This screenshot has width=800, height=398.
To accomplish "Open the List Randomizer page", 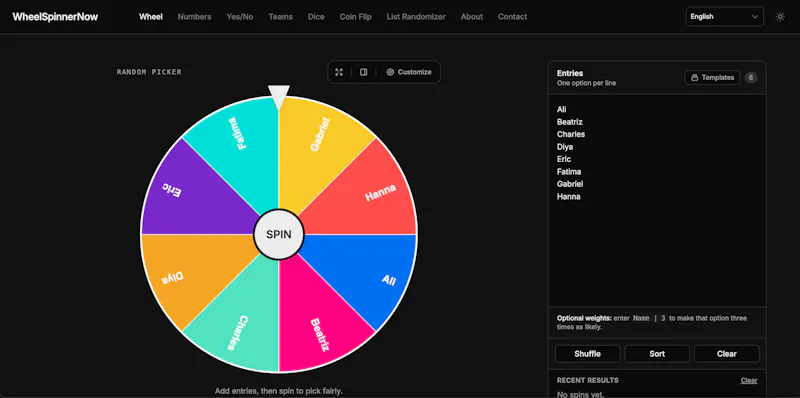I will 416,17.
